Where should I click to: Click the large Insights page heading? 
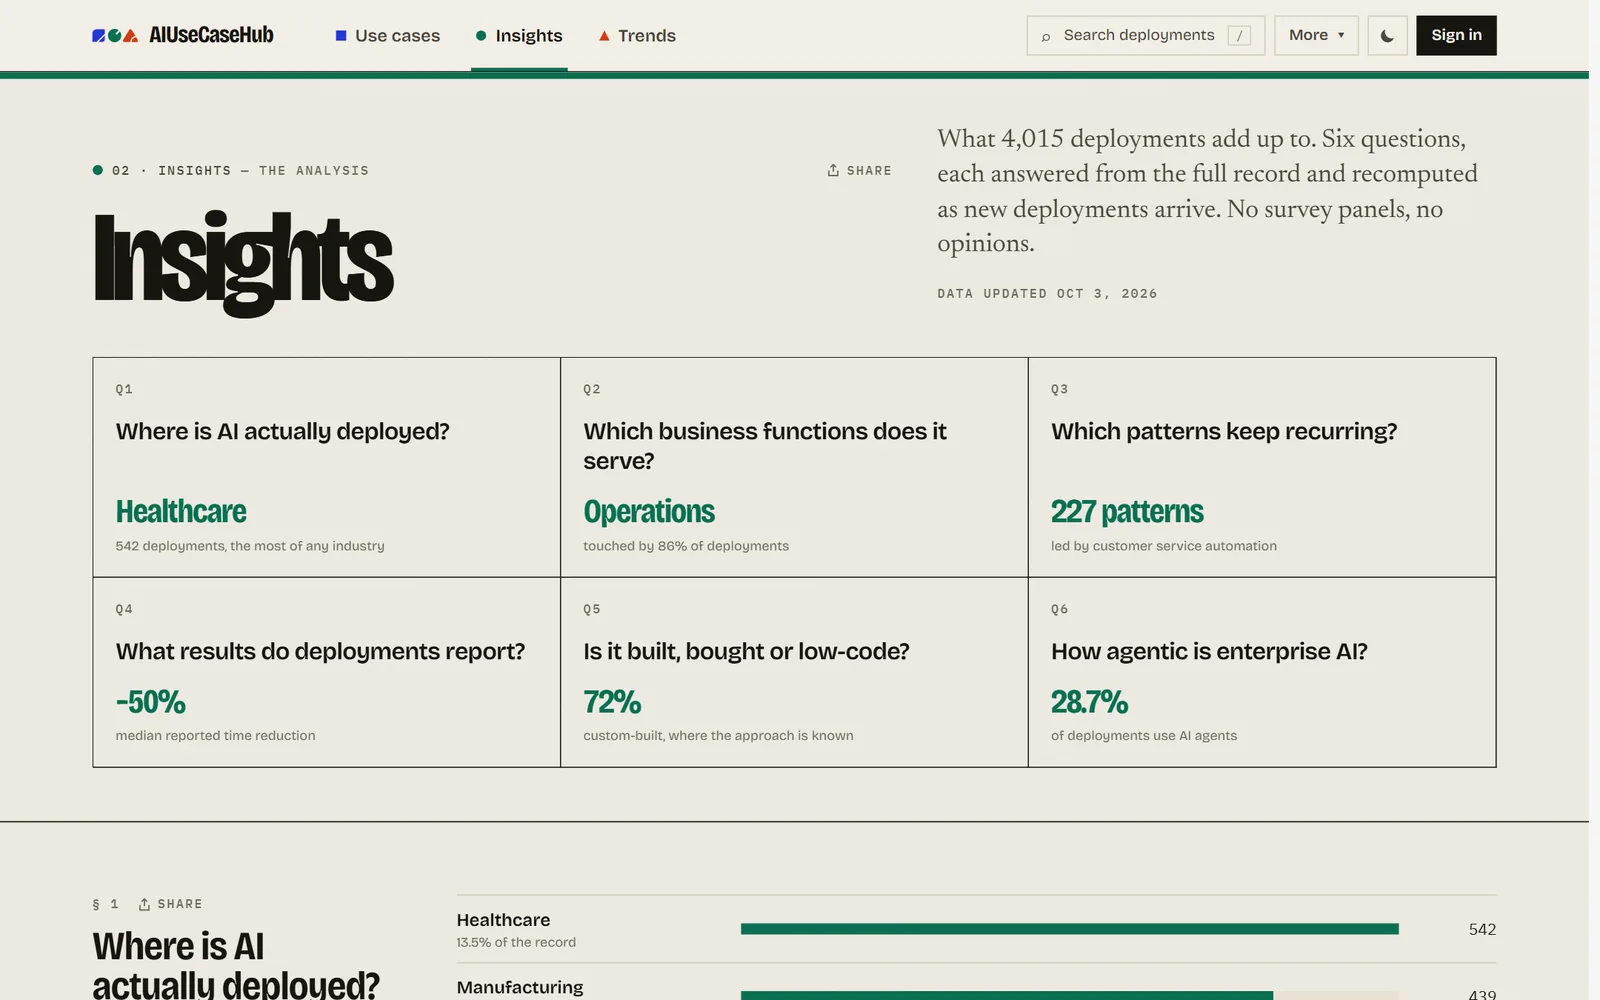click(243, 262)
